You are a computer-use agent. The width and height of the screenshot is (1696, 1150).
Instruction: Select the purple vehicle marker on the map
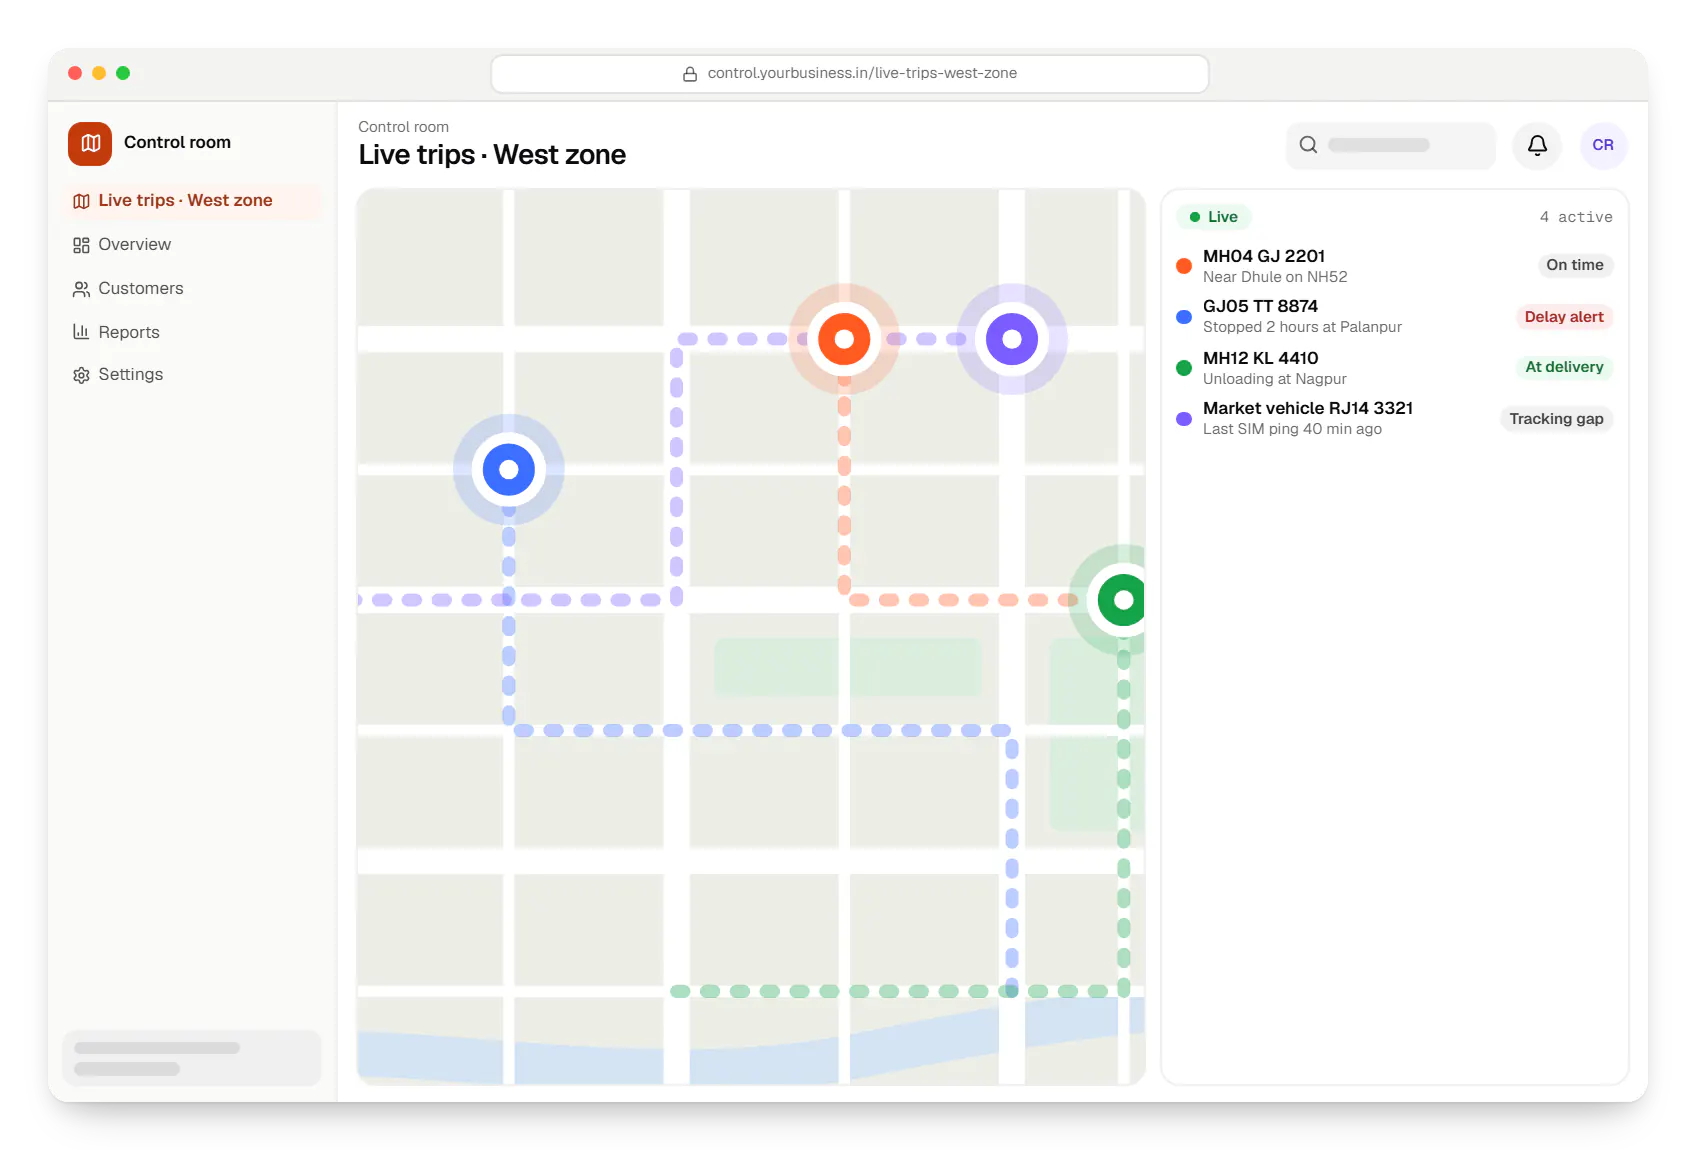pyautogui.click(x=1012, y=339)
